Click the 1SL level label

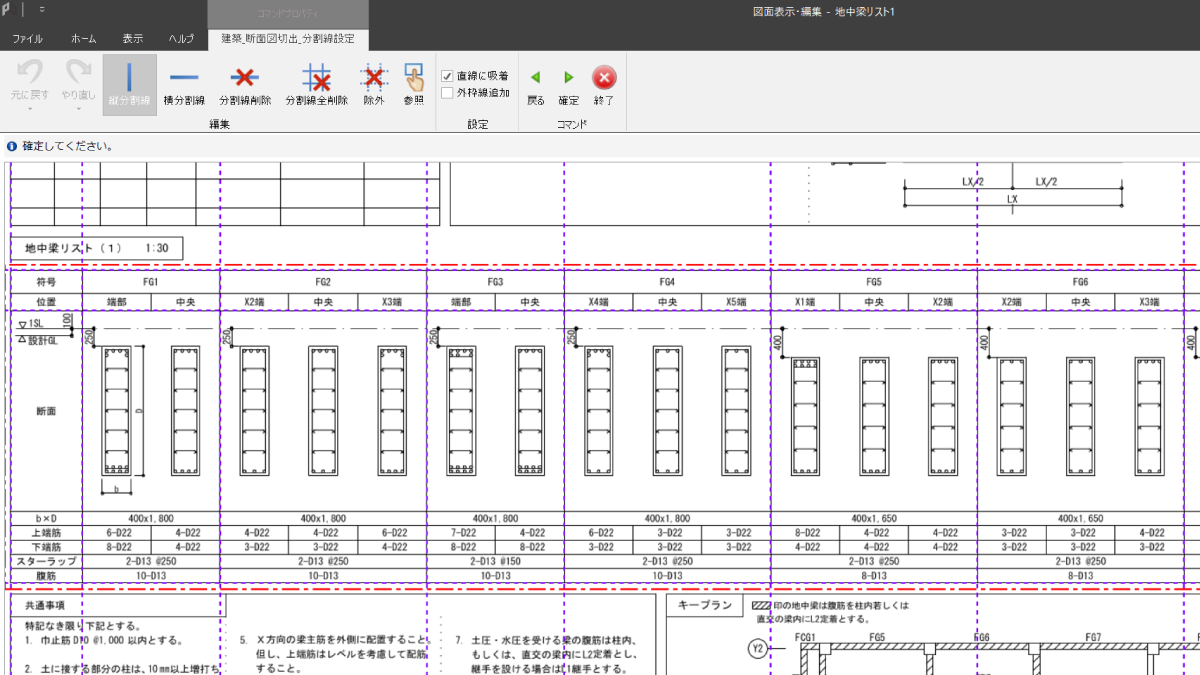[36, 324]
